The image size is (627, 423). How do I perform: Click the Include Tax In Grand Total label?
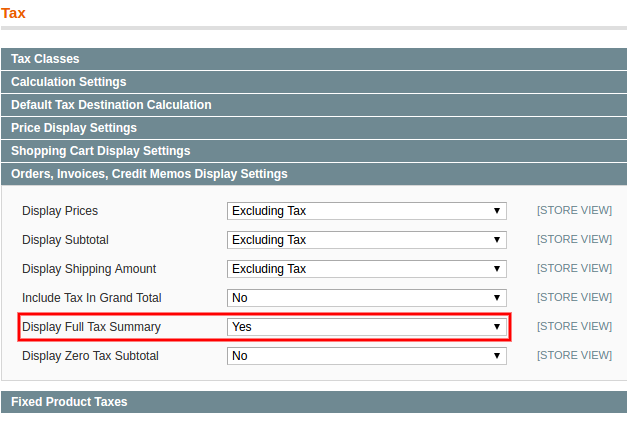(x=91, y=298)
